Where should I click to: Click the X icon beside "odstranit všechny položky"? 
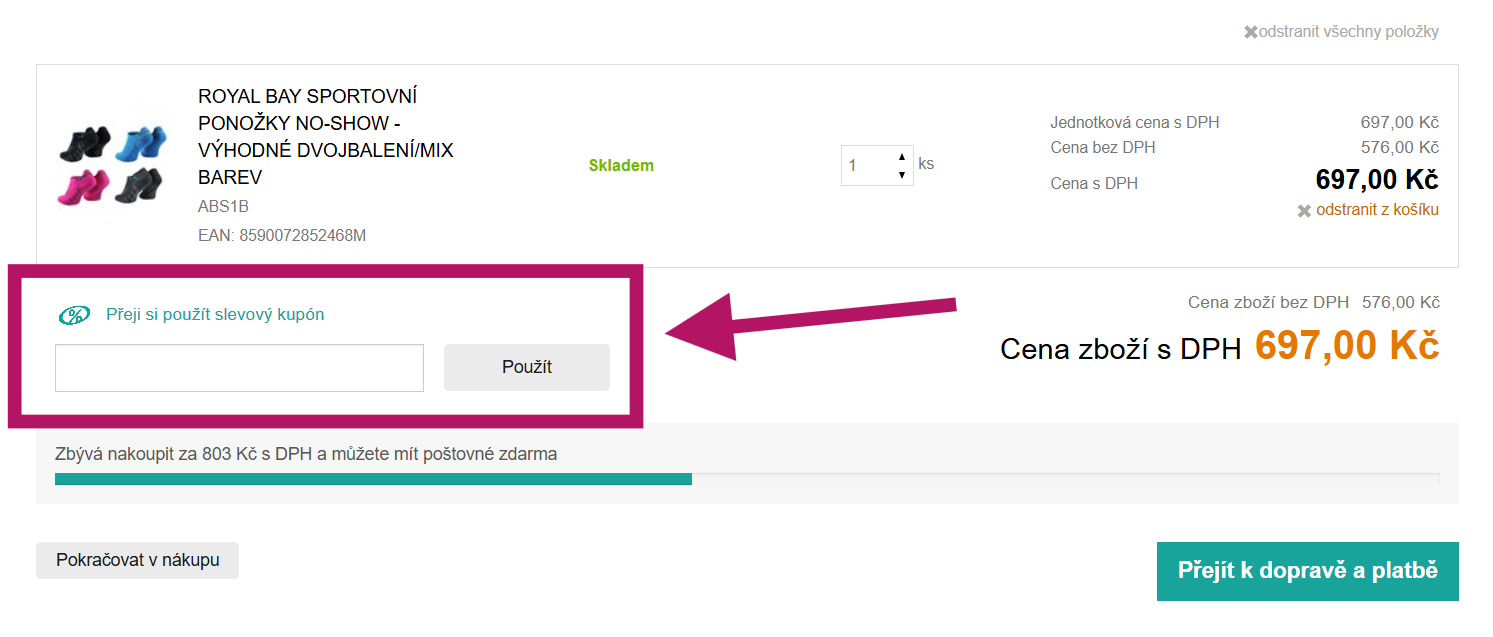tap(1250, 32)
